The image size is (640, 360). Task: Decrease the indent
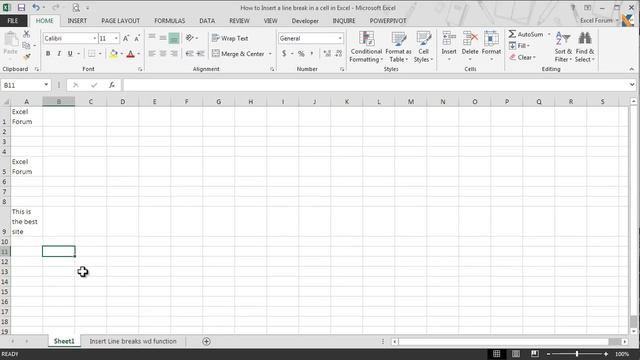click(189, 53)
